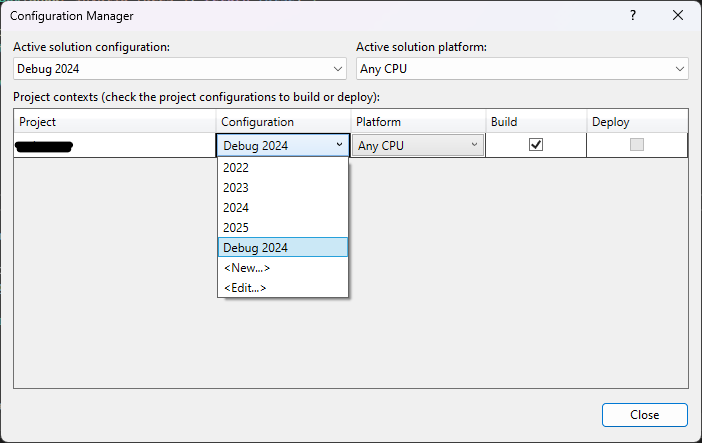
Task: Select the 2022 configuration option
Action: 283,168
